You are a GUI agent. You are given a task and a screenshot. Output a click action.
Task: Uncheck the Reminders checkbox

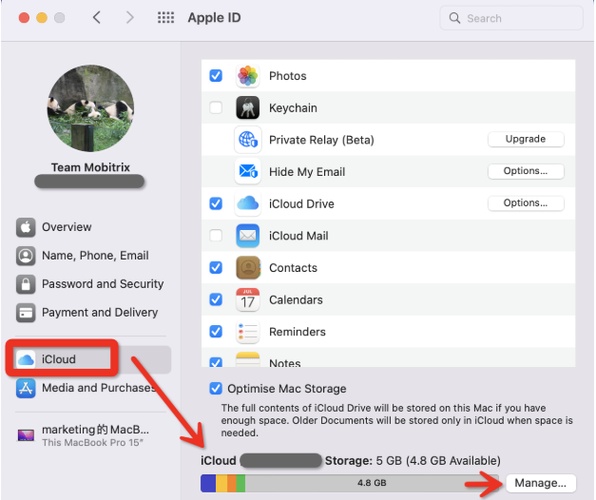click(216, 332)
